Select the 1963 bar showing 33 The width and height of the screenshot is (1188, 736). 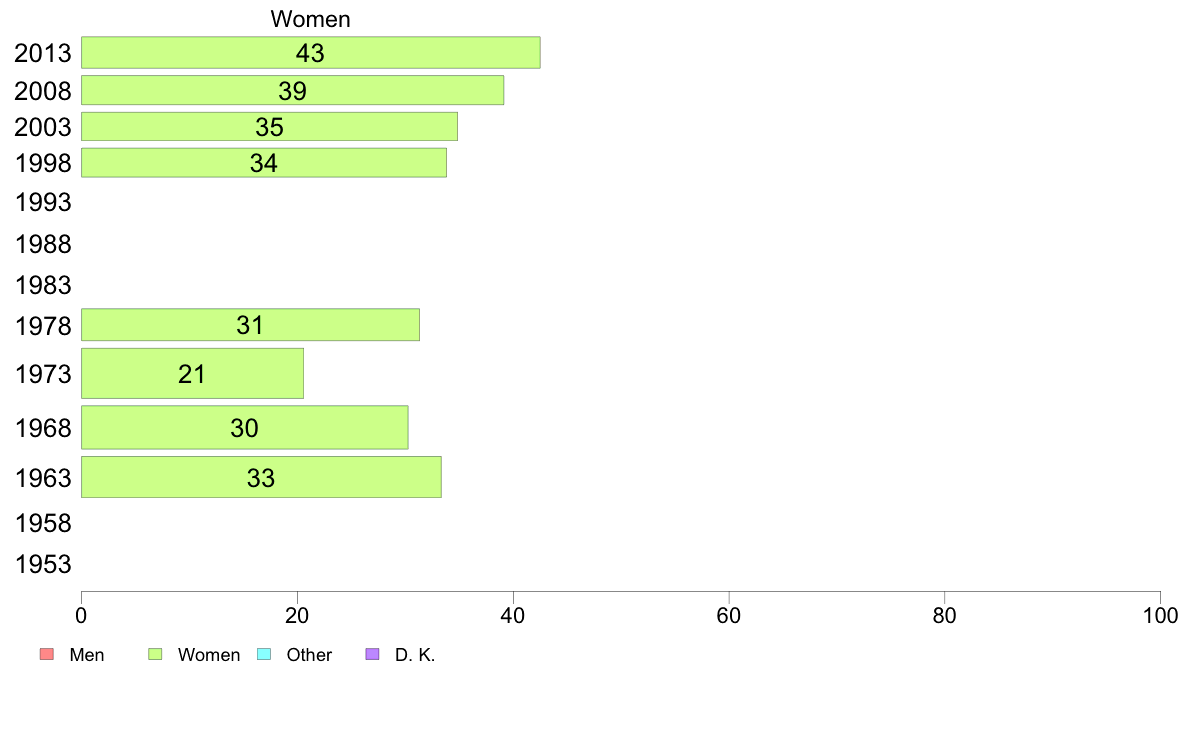pyautogui.click(x=261, y=477)
